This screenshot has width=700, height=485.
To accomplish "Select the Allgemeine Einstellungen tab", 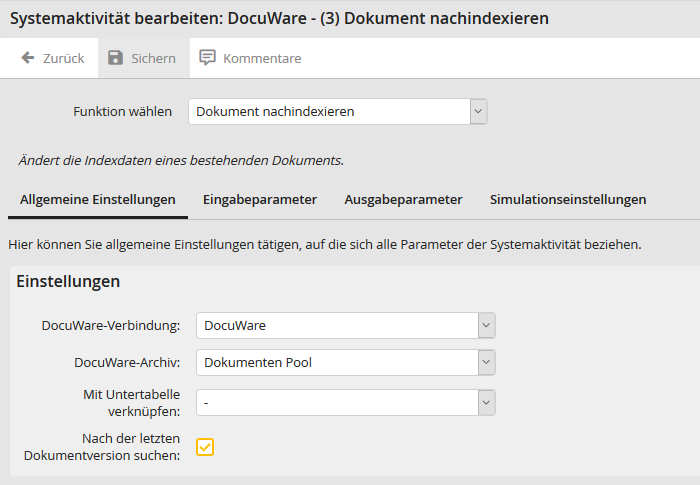I will click(98, 199).
